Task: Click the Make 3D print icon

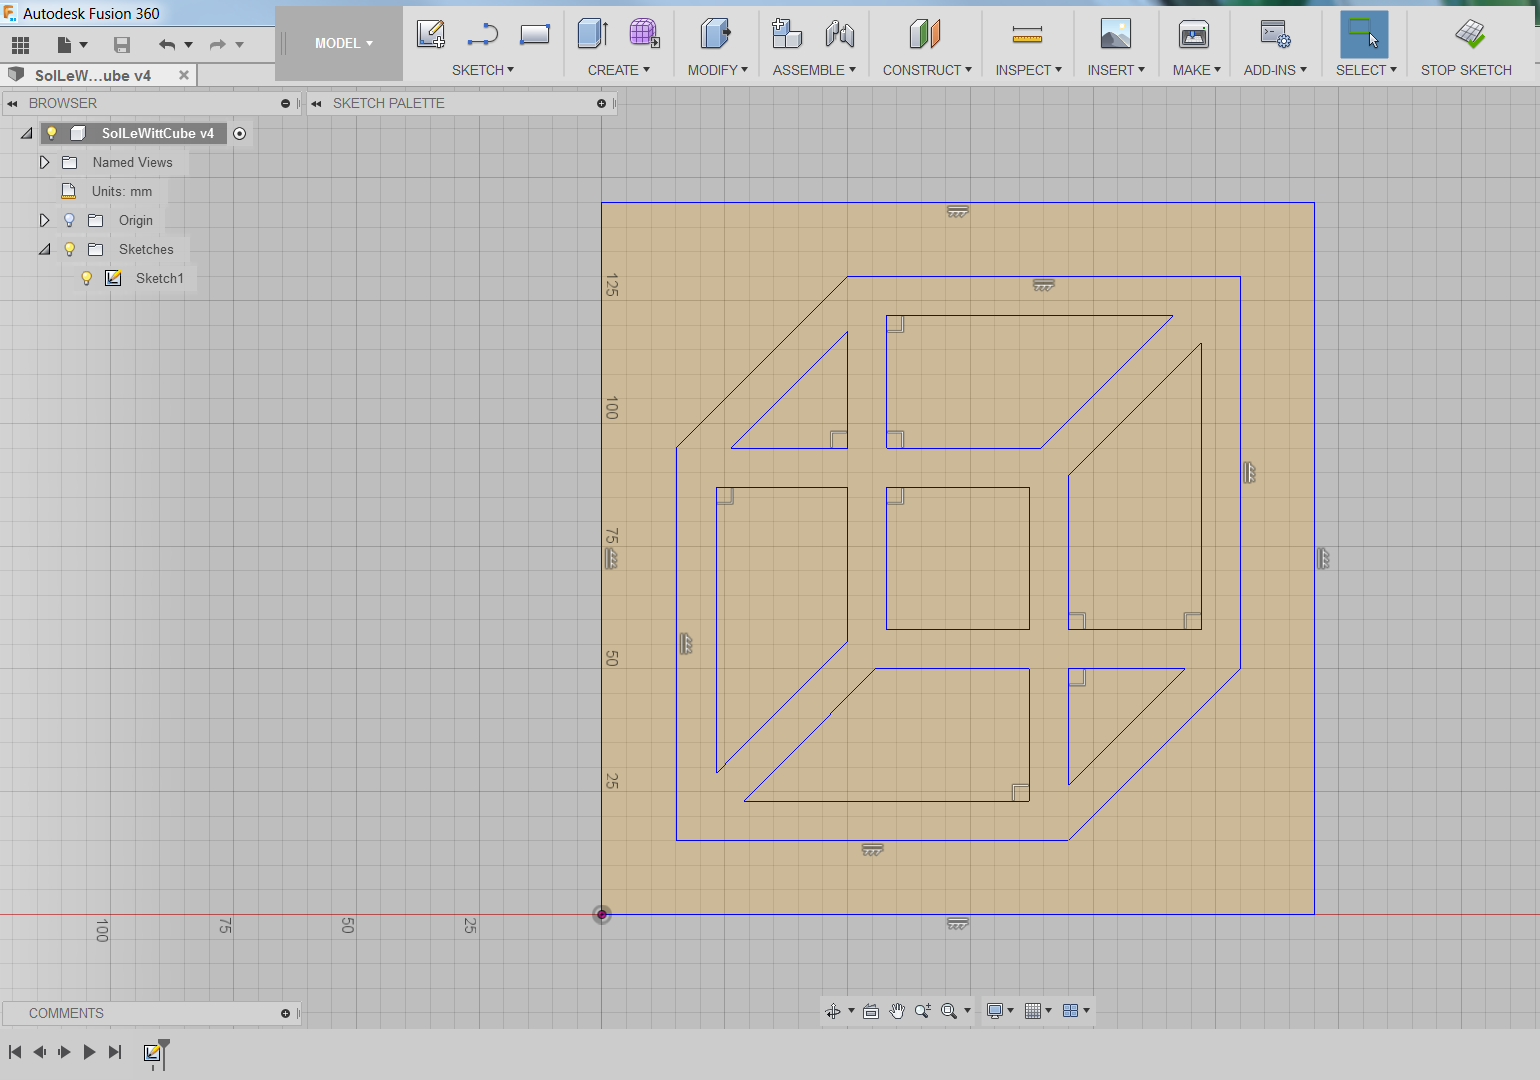Action: (1194, 34)
